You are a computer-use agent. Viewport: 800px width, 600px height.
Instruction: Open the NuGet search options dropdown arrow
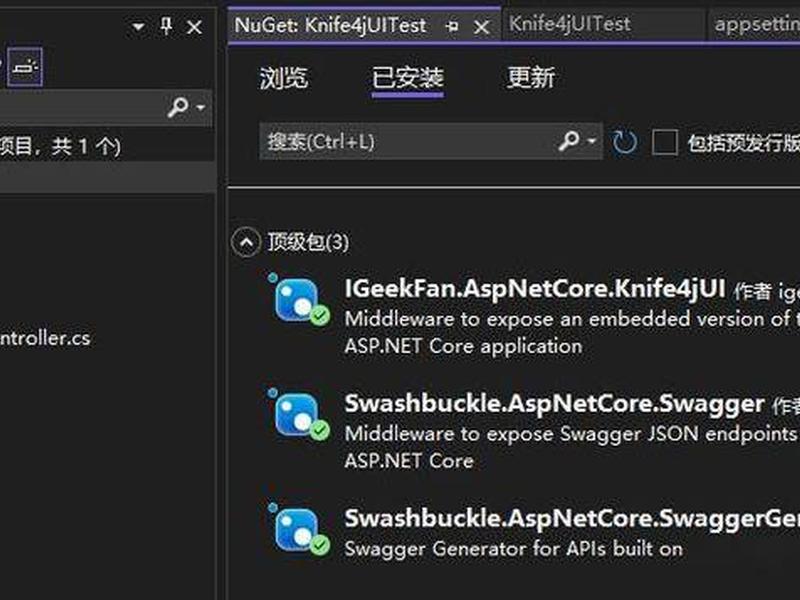(x=592, y=140)
